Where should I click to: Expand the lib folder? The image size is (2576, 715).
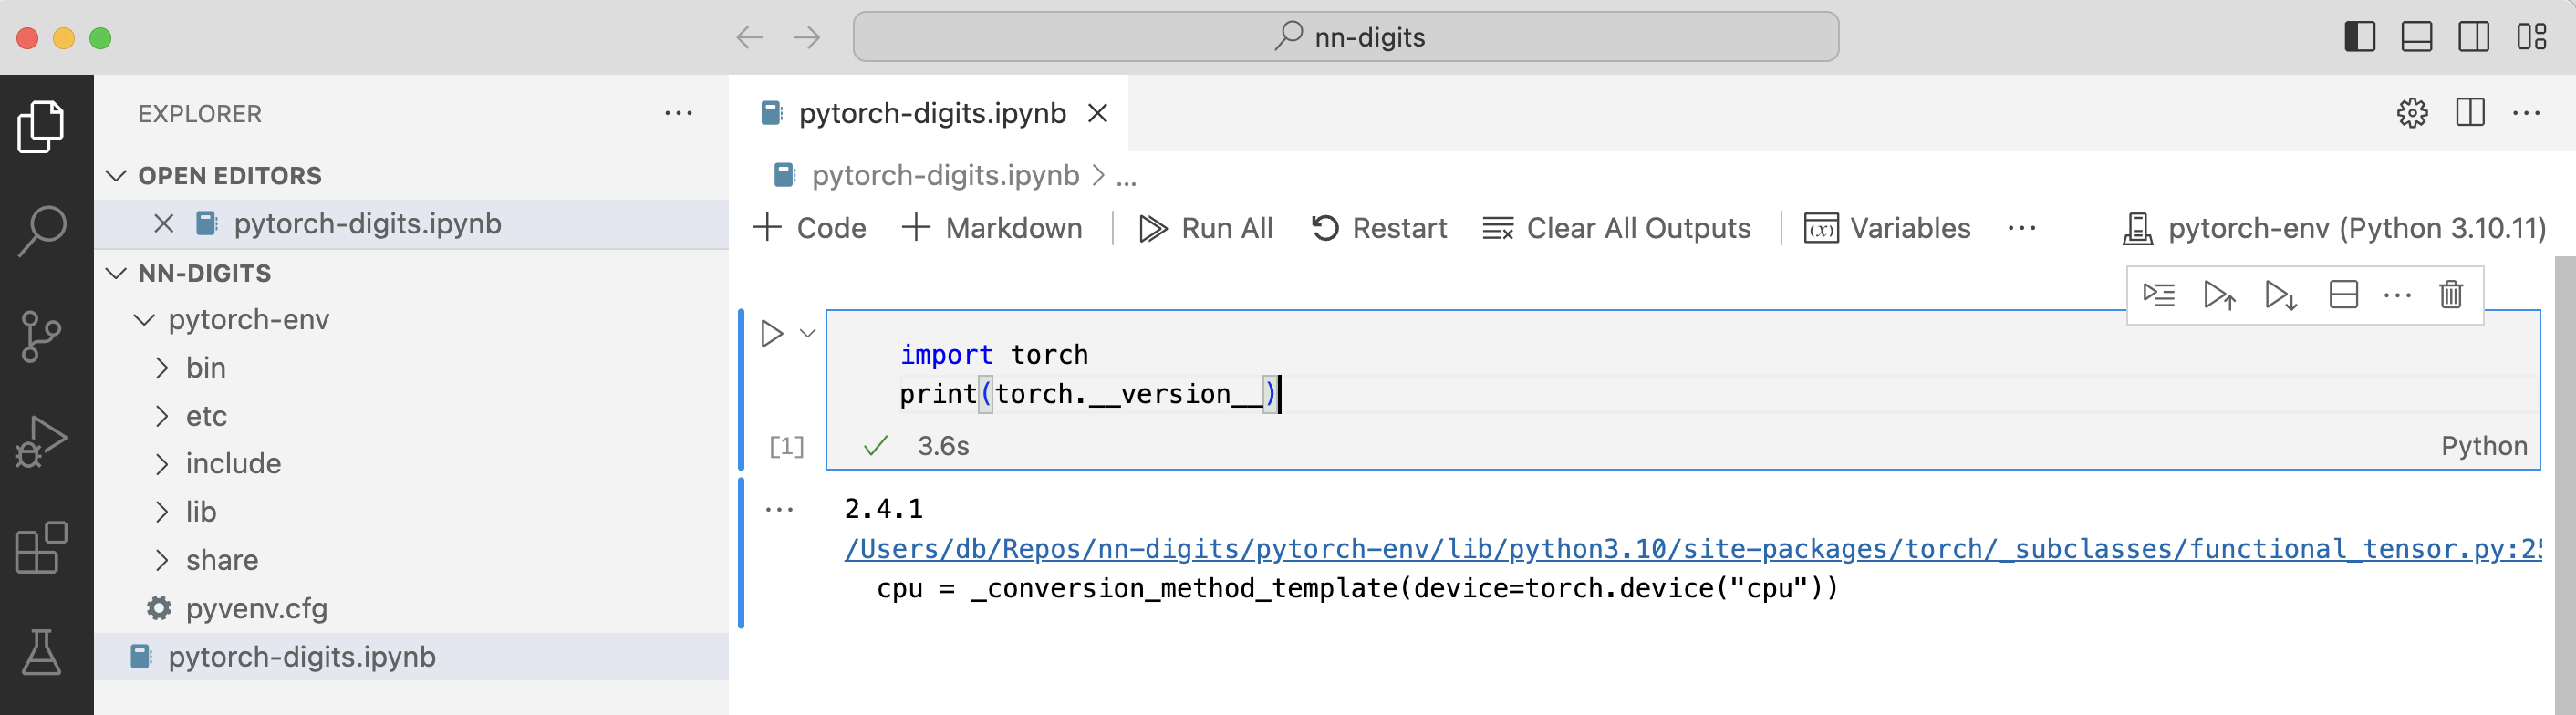point(162,512)
